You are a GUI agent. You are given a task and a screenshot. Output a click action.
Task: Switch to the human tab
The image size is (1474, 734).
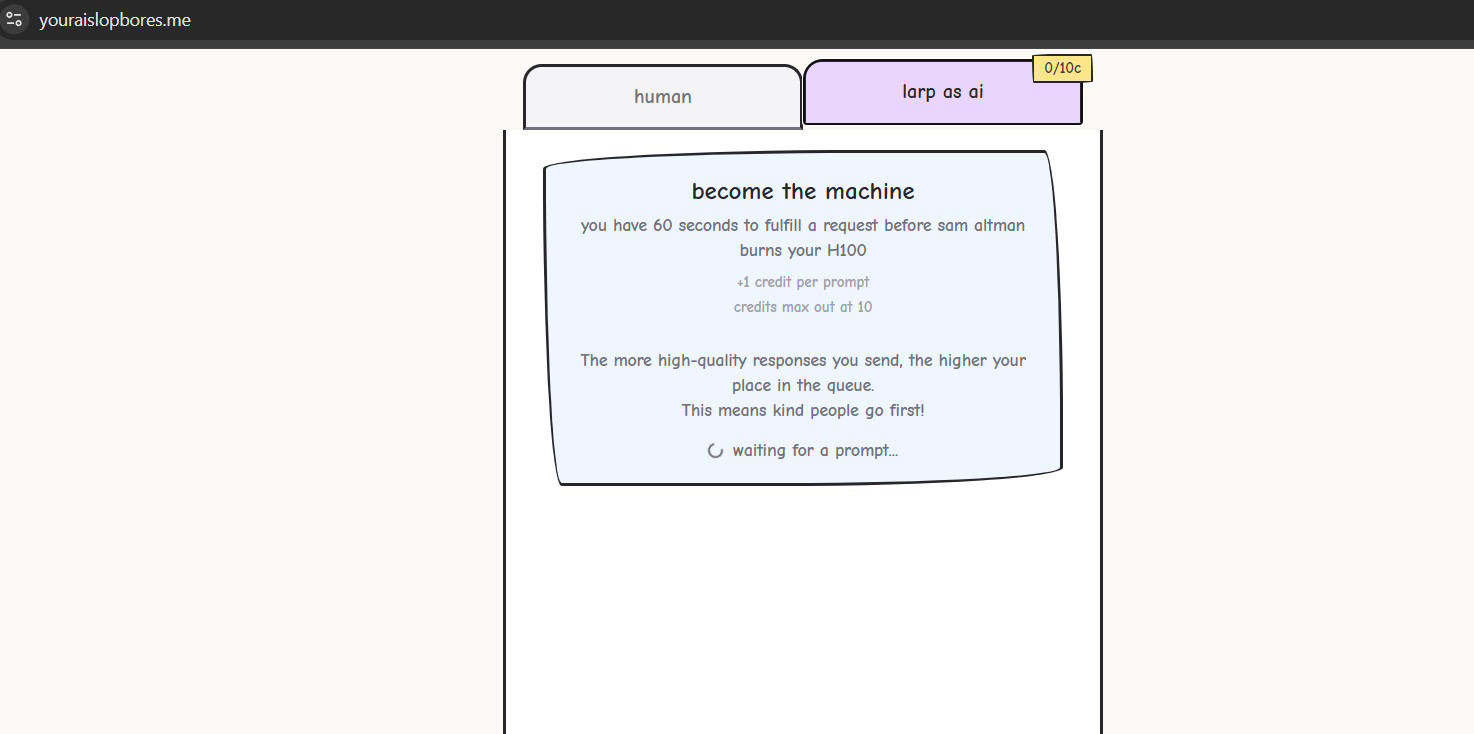[x=662, y=97]
